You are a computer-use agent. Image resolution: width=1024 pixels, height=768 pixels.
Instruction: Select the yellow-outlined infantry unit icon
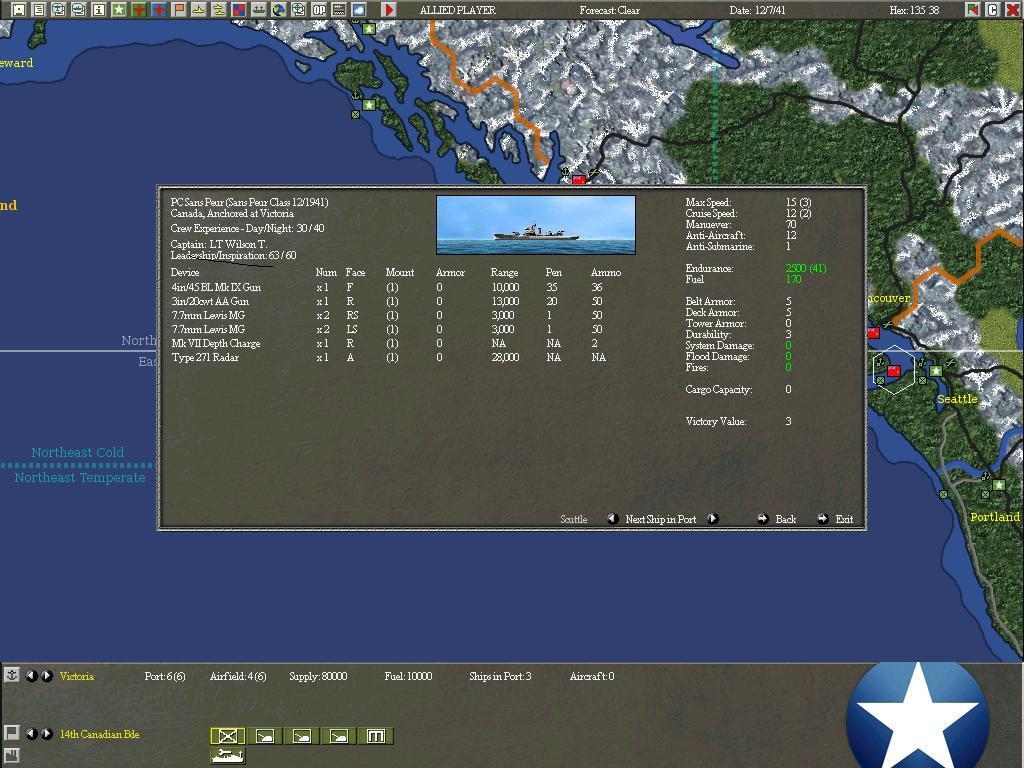(227, 736)
